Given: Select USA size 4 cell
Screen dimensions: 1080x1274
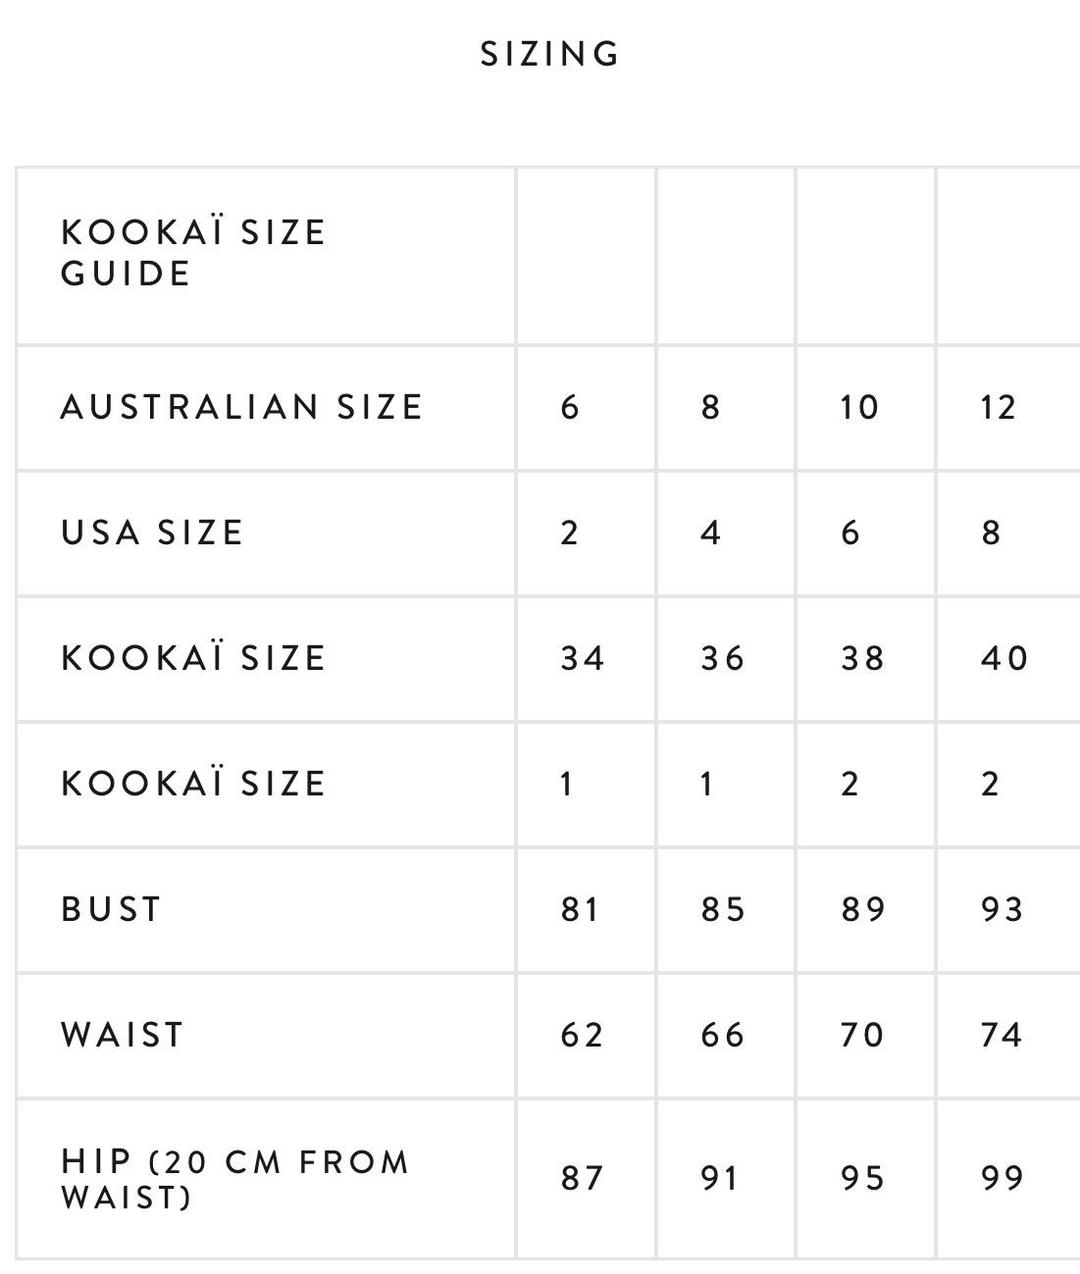Looking at the screenshot, I should [710, 532].
